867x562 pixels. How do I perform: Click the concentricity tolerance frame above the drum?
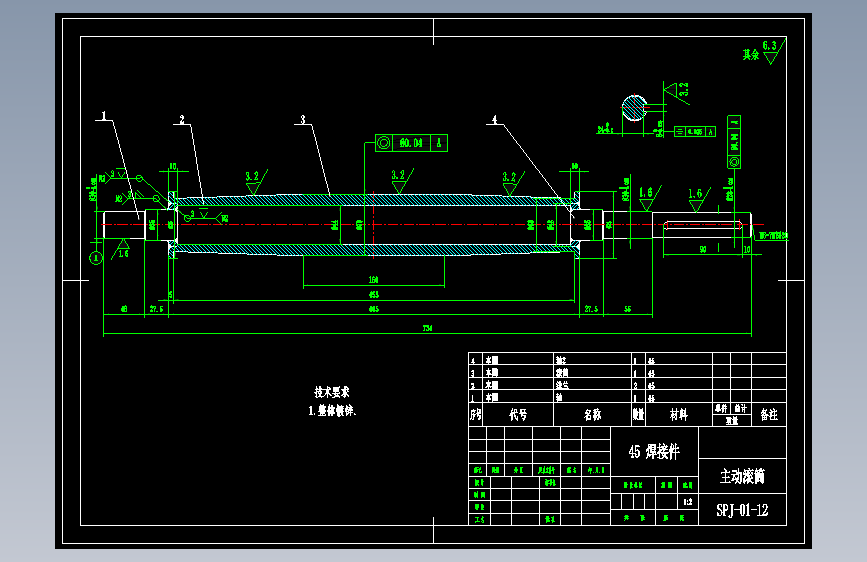pyautogui.click(x=411, y=143)
